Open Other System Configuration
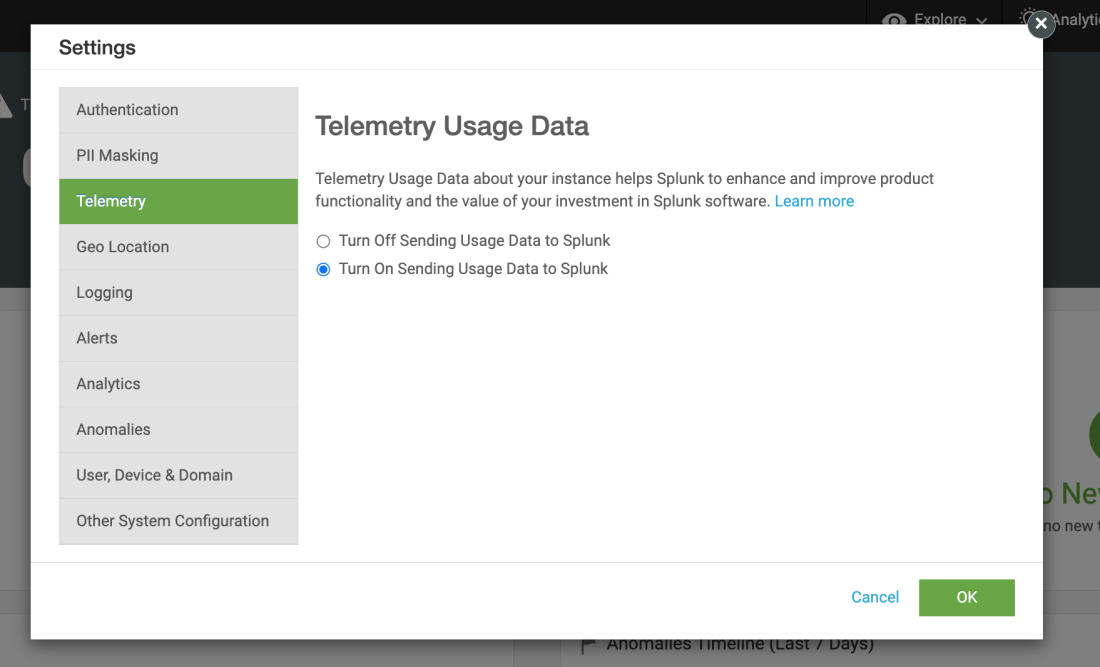Viewport: 1100px width, 667px height. pyautogui.click(x=178, y=521)
